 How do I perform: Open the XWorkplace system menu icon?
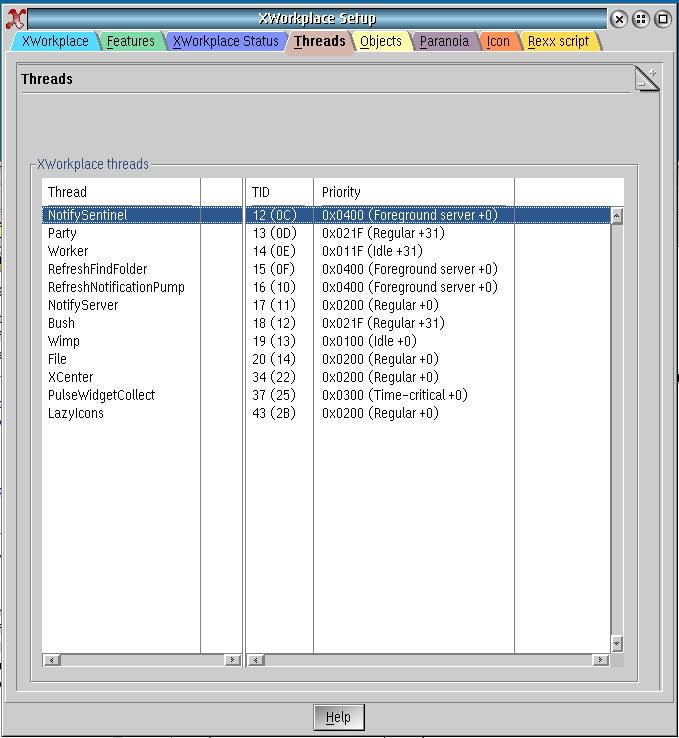click(x=15, y=19)
